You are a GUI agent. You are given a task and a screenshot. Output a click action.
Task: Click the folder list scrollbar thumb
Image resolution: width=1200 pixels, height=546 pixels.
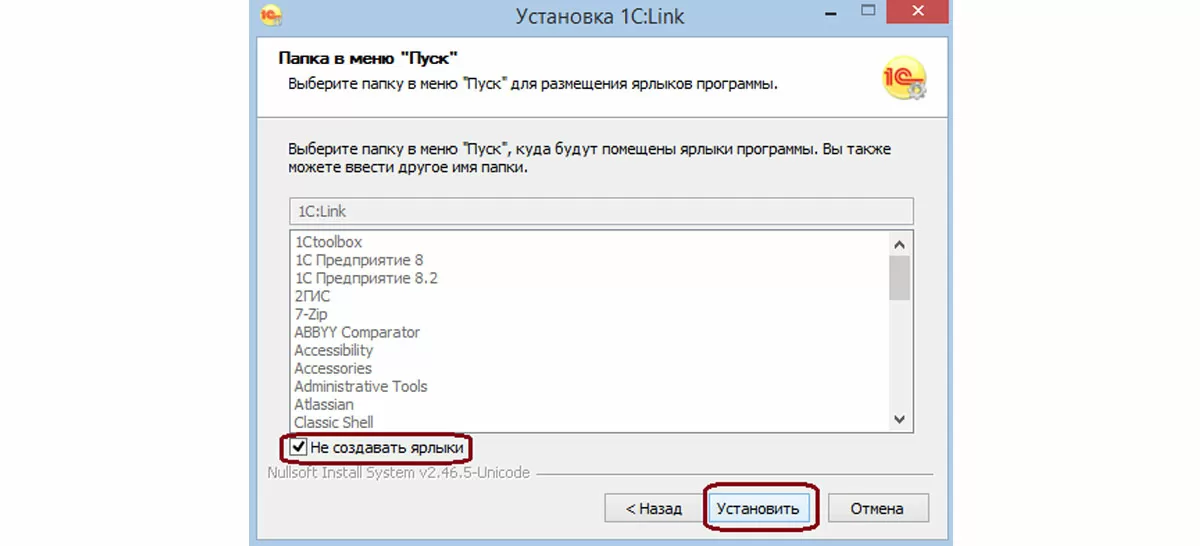(899, 277)
